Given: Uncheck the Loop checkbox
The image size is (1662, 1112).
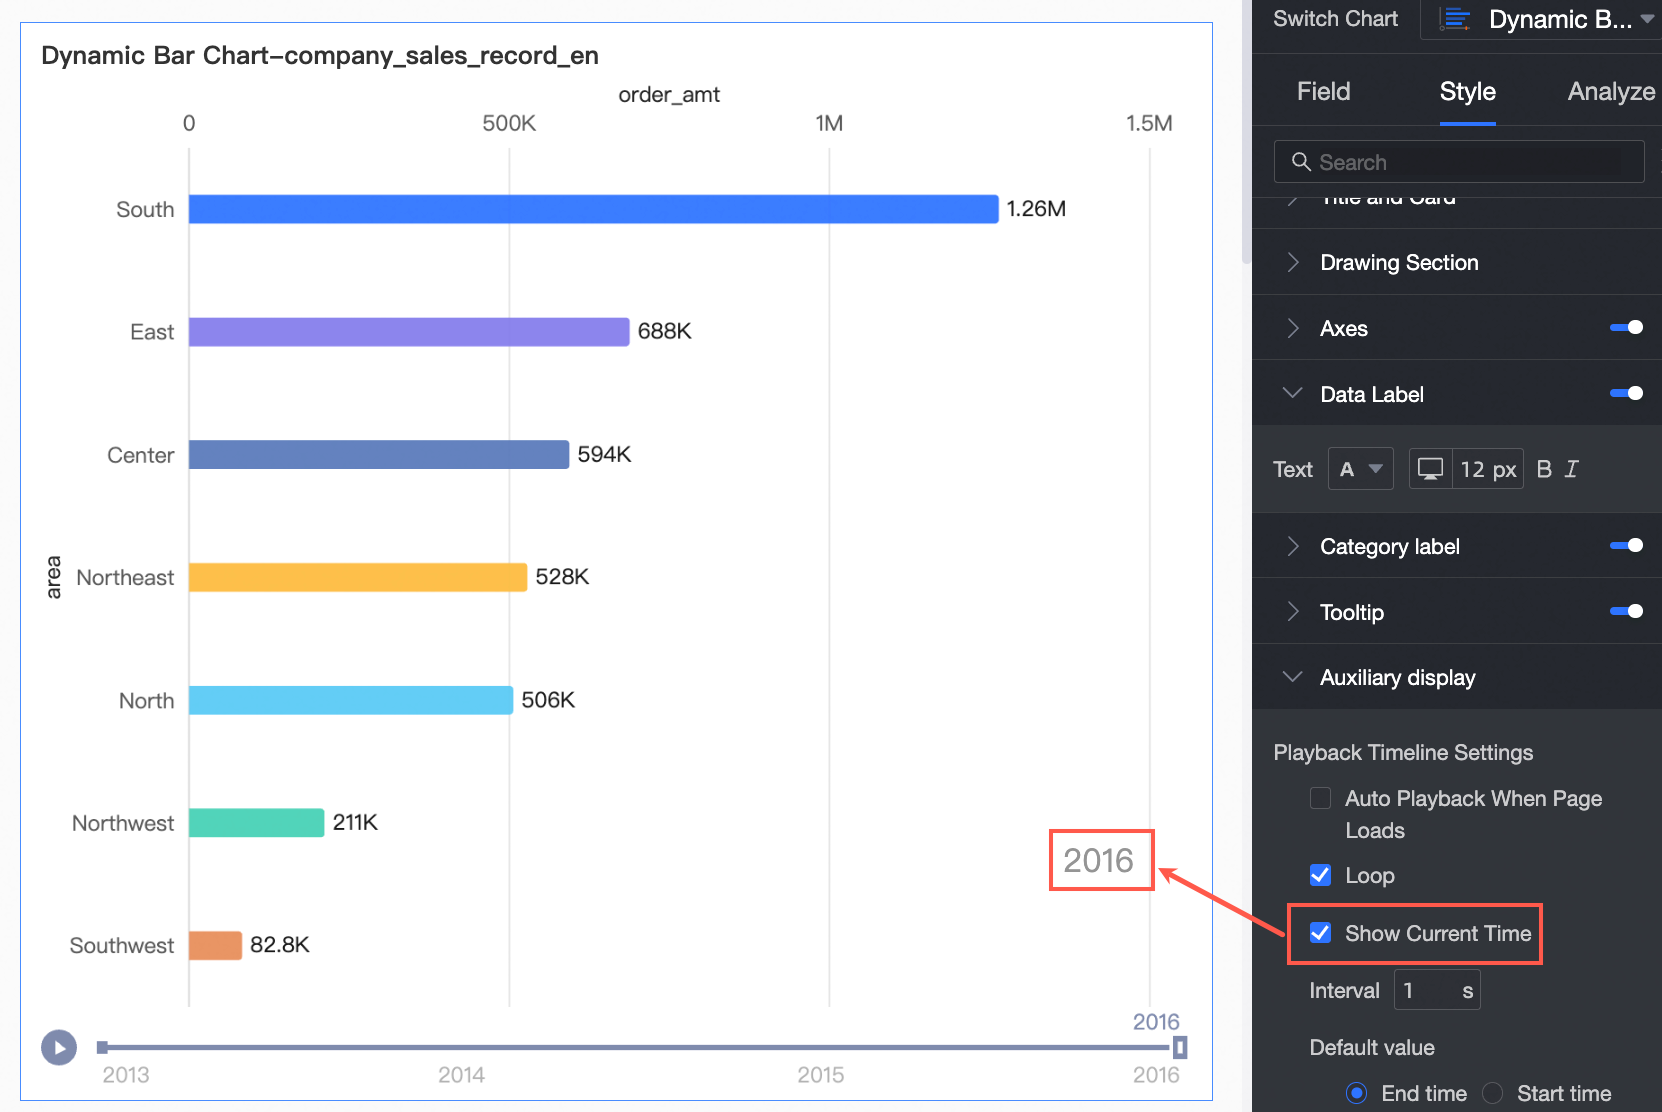Looking at the screenshot, I should click(1320, 875).
